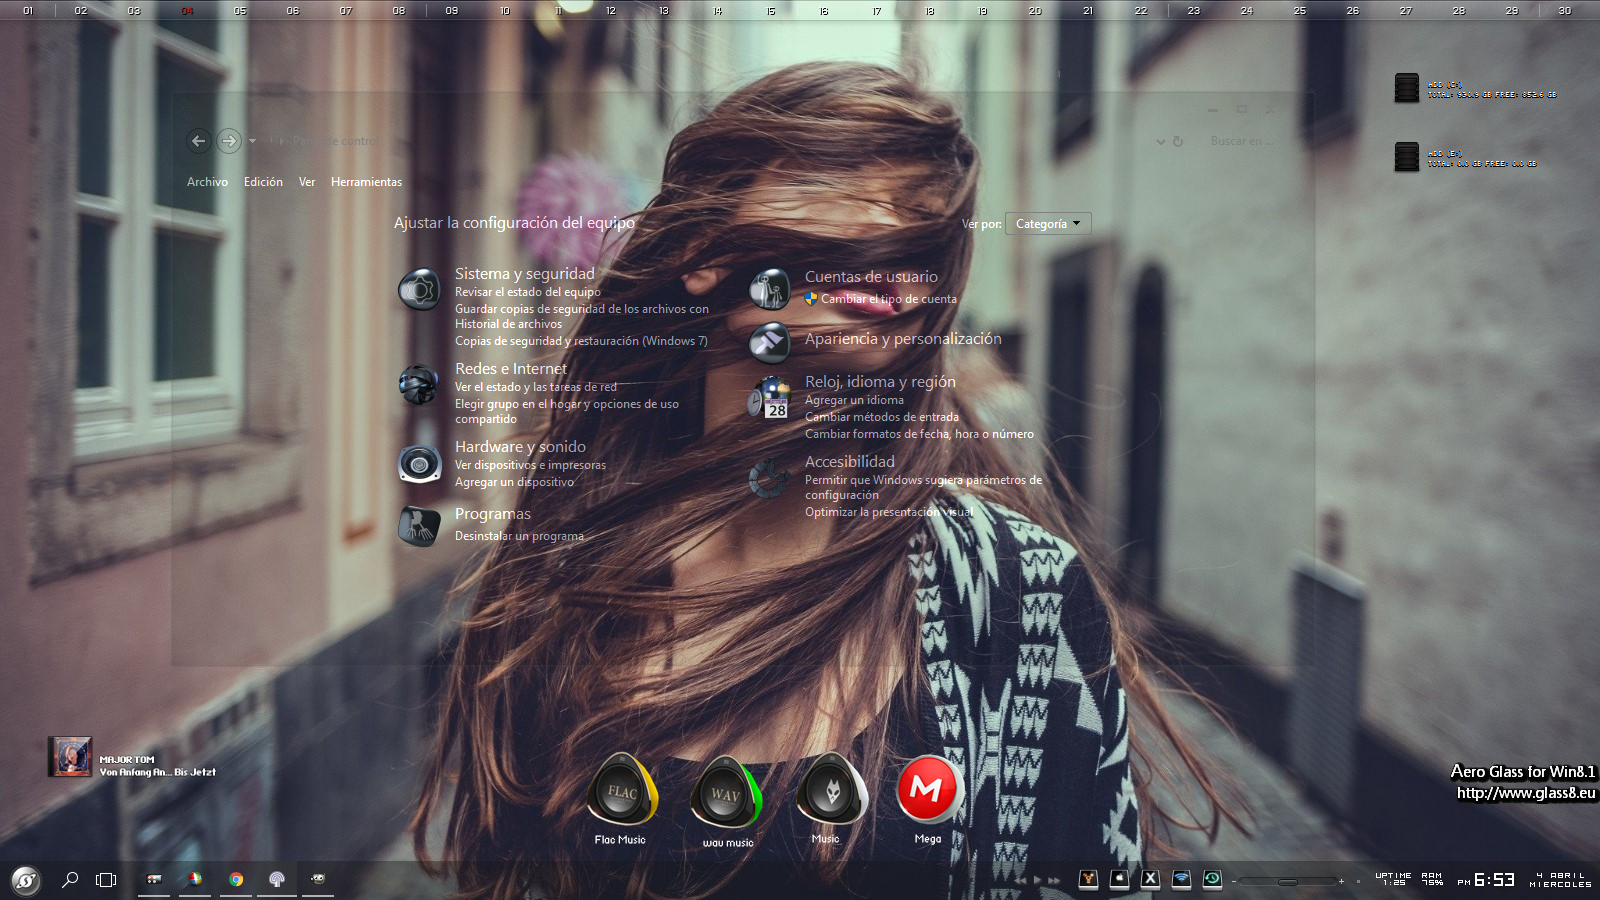This screenshot has height=900, width=1600.
Task: Open recent locations arrow beside navigation buttons
Action: (253, 141)
